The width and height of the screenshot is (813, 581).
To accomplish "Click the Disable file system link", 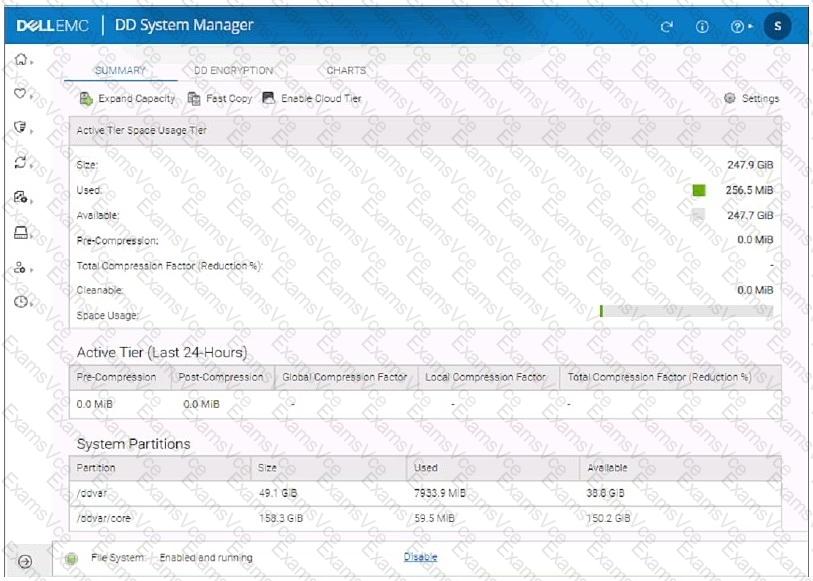I will click(x=420, y=557).
